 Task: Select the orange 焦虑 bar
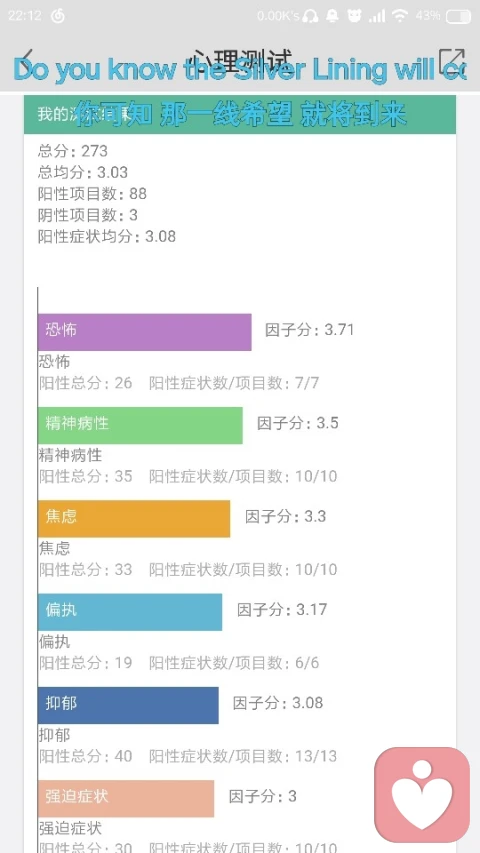(134, 518)
